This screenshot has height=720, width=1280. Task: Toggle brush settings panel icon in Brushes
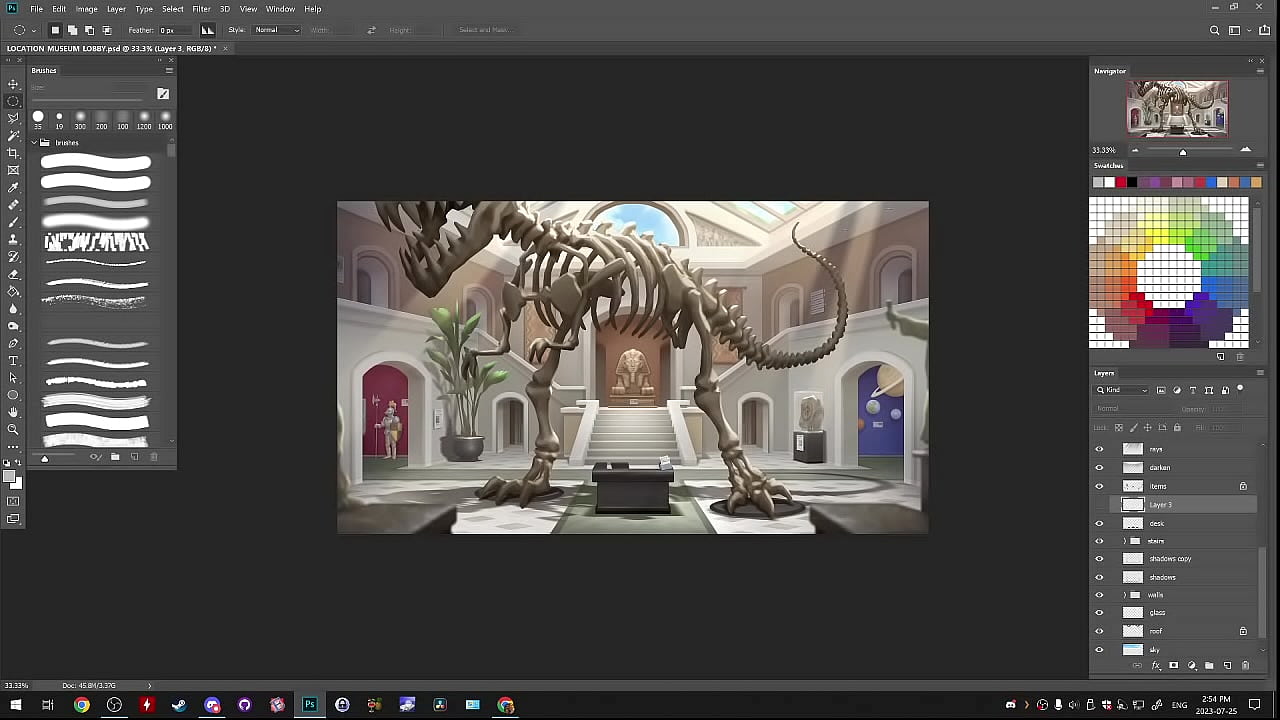163,94
